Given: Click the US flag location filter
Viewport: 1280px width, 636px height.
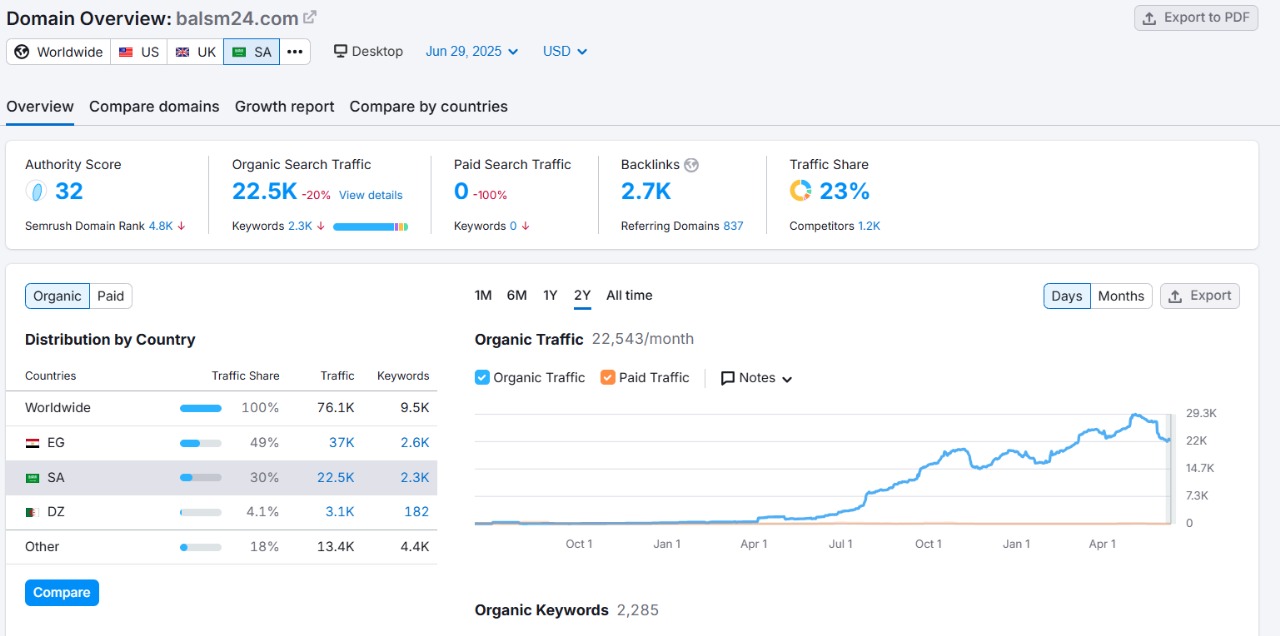Looking at the screenshot, I should point(138,51).
